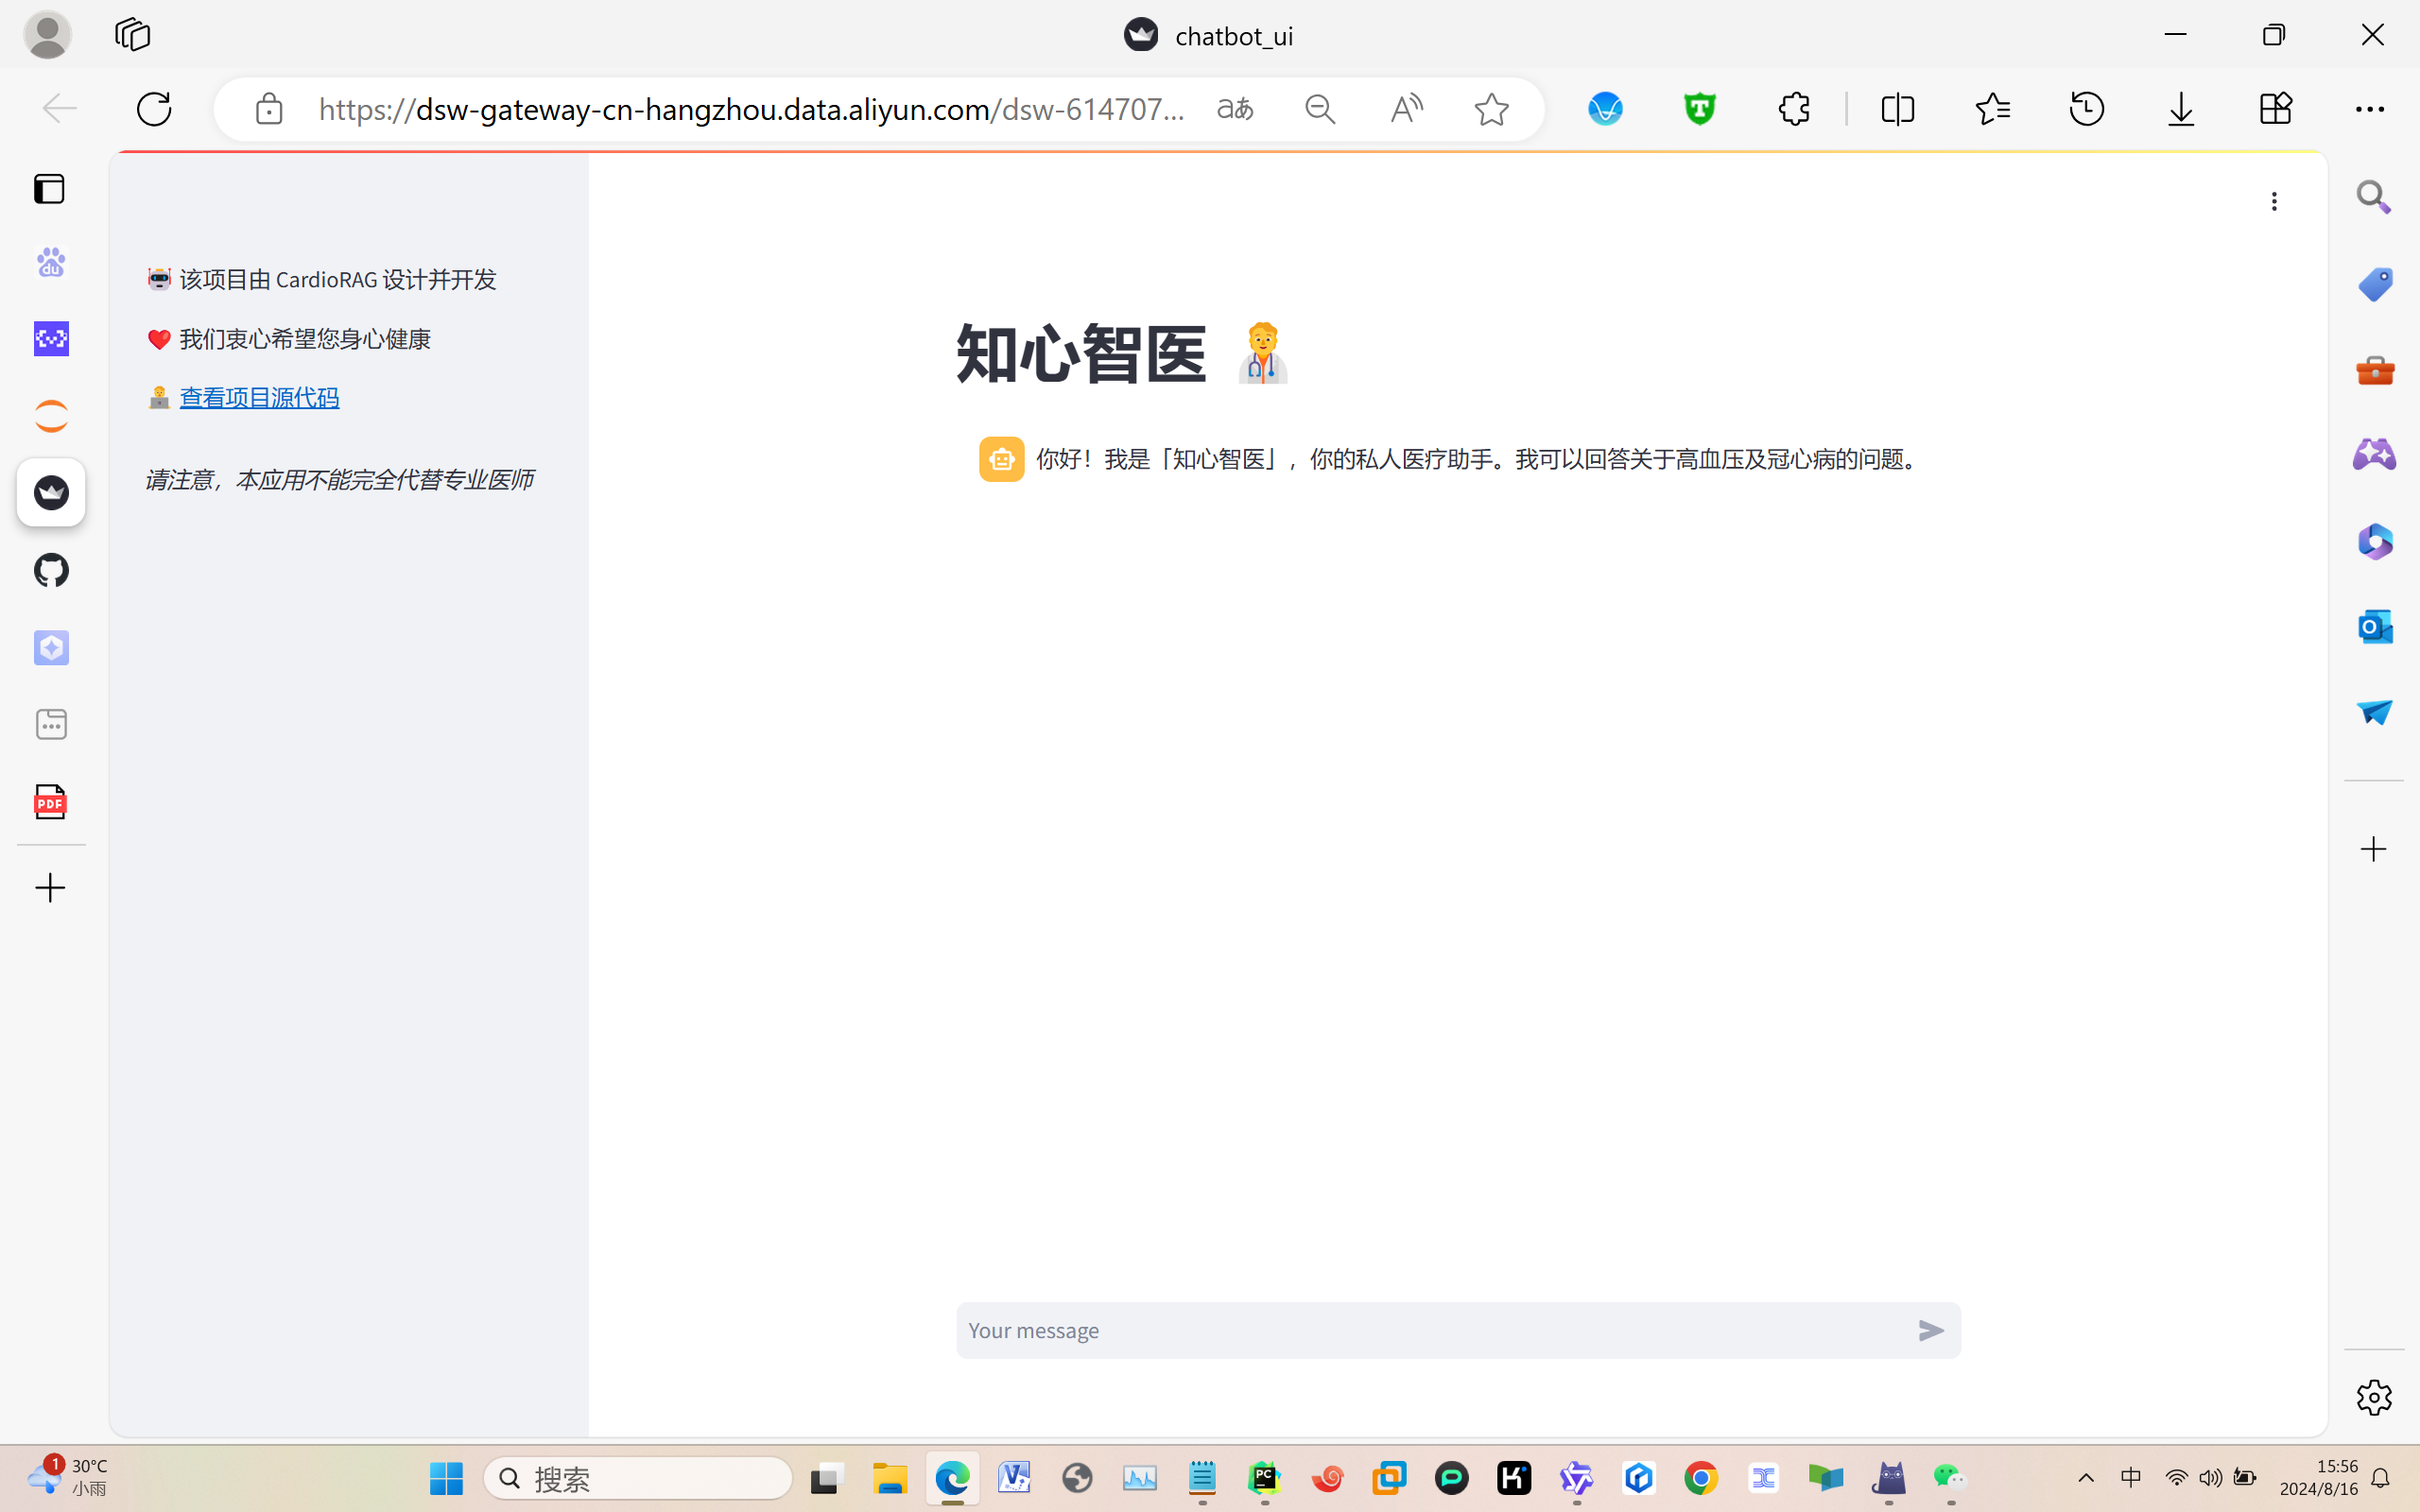
Task: Add this page to favorites star icon
Action: click(1490, 108)
